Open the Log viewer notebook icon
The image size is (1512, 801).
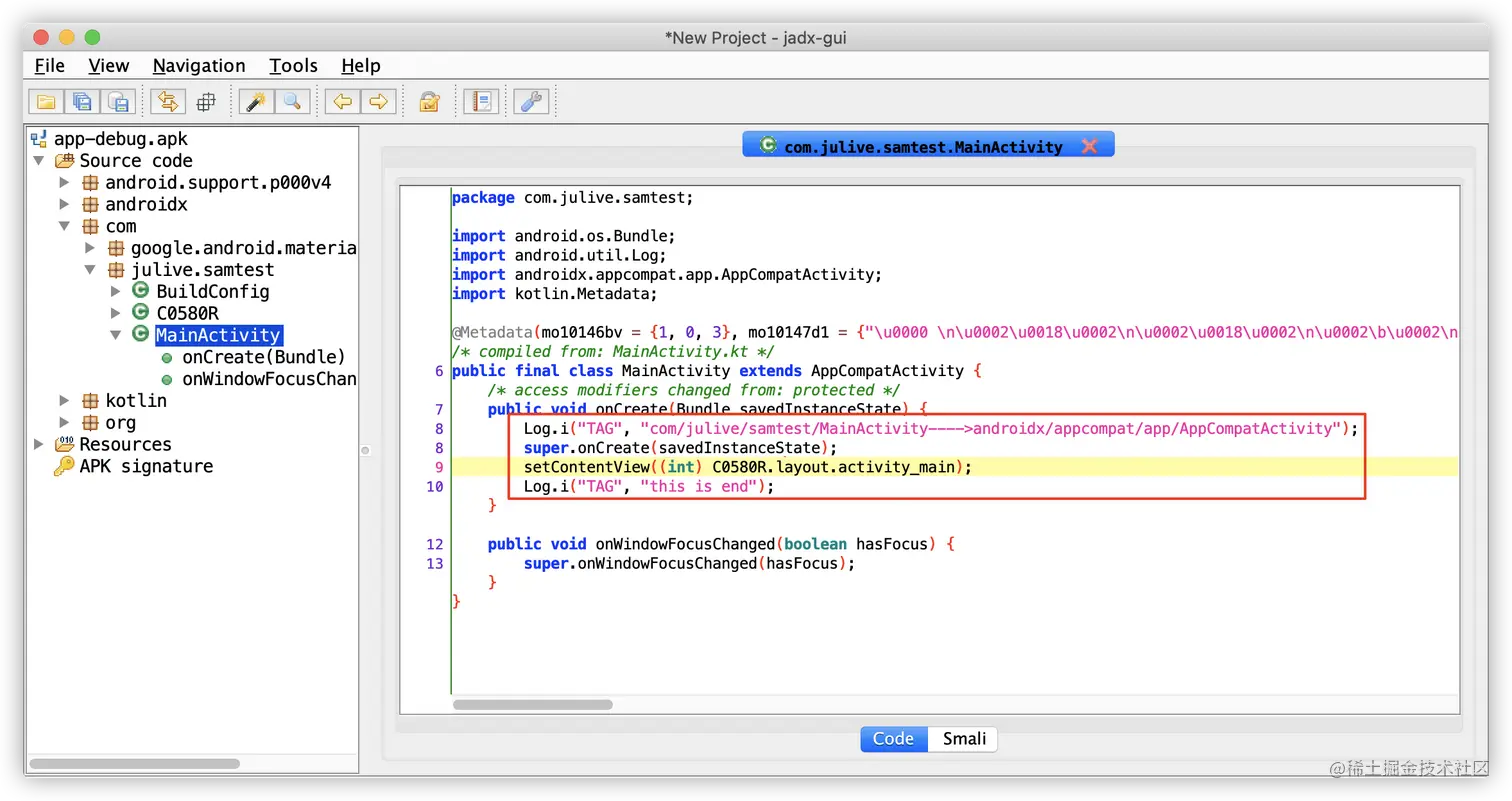click(x=481, y=101)
